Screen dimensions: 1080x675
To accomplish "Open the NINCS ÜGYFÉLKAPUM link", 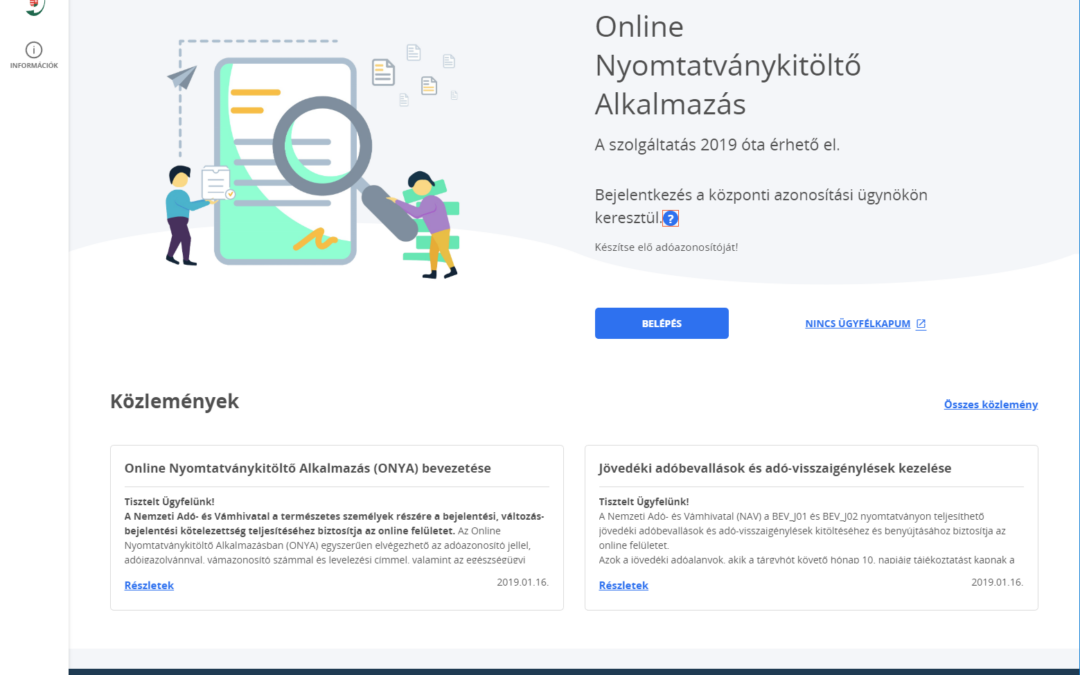I will pyautogui.click(x=865, y=324).
